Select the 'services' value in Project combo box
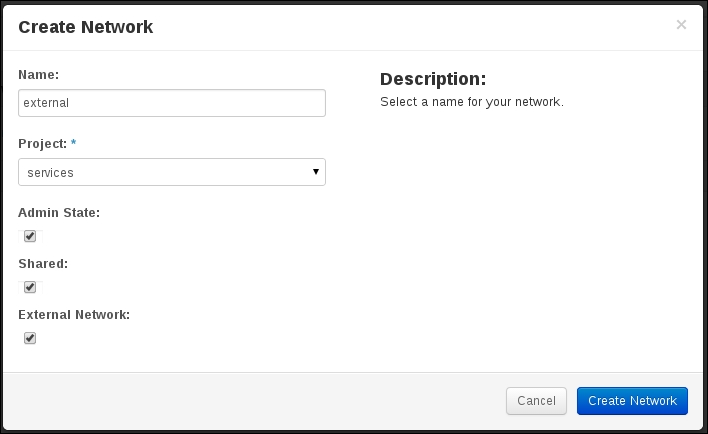 point(50,173)
